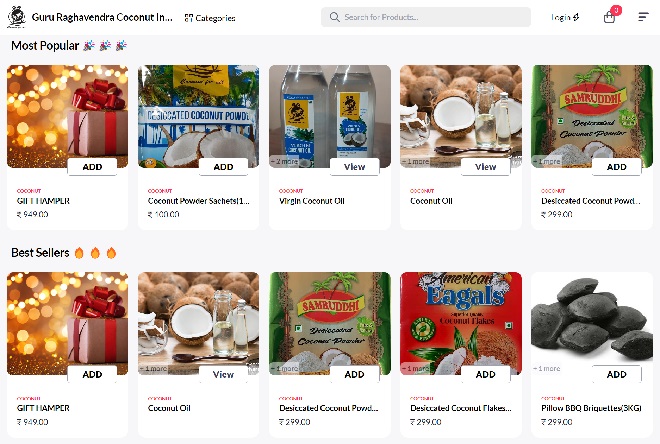Add Pillow BBQ Briquettes to cart
This screenshot has width=660, height=444.
pyautogui.click(x=616, y=374)
